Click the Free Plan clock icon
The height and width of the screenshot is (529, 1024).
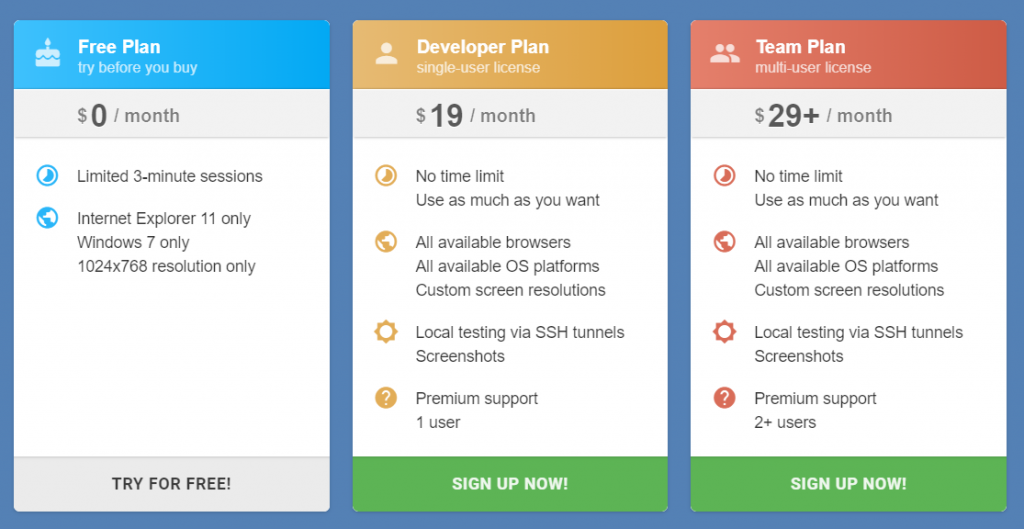(x=47, y=176)
